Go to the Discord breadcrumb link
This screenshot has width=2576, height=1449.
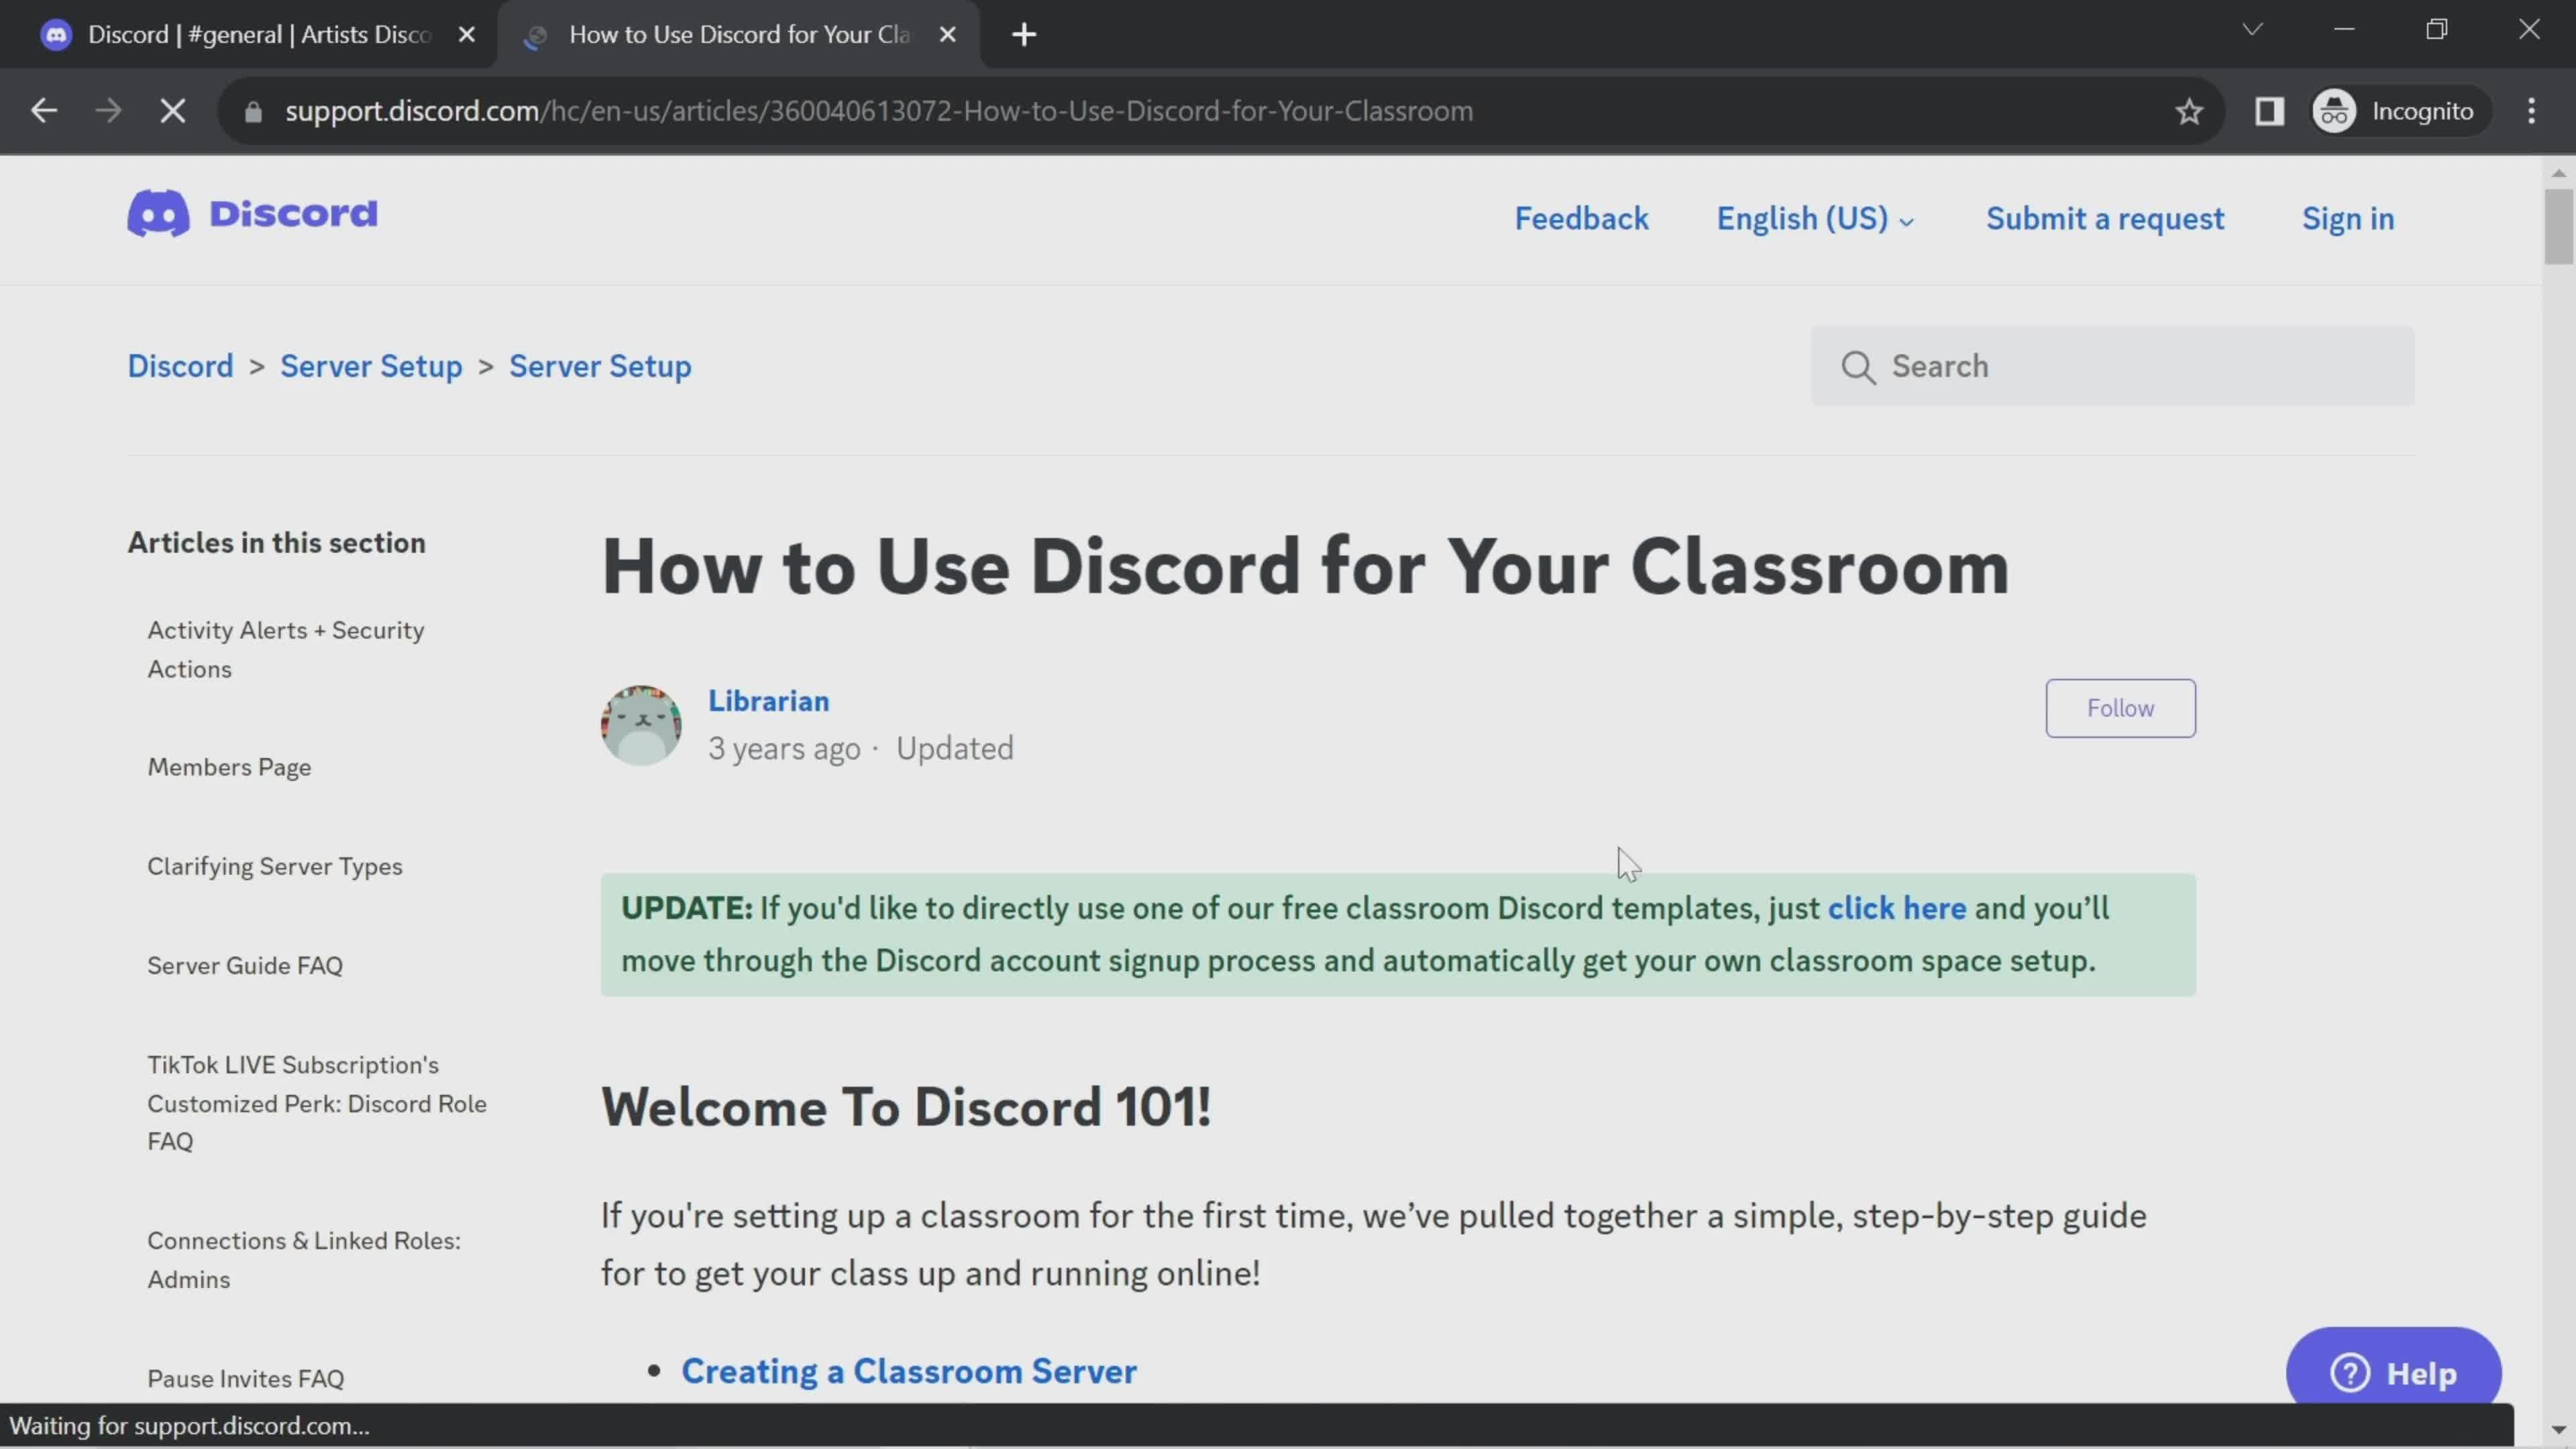tap(180, 366)
